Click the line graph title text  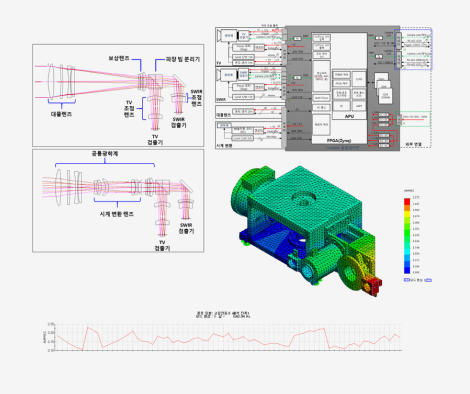click(223, 314)
